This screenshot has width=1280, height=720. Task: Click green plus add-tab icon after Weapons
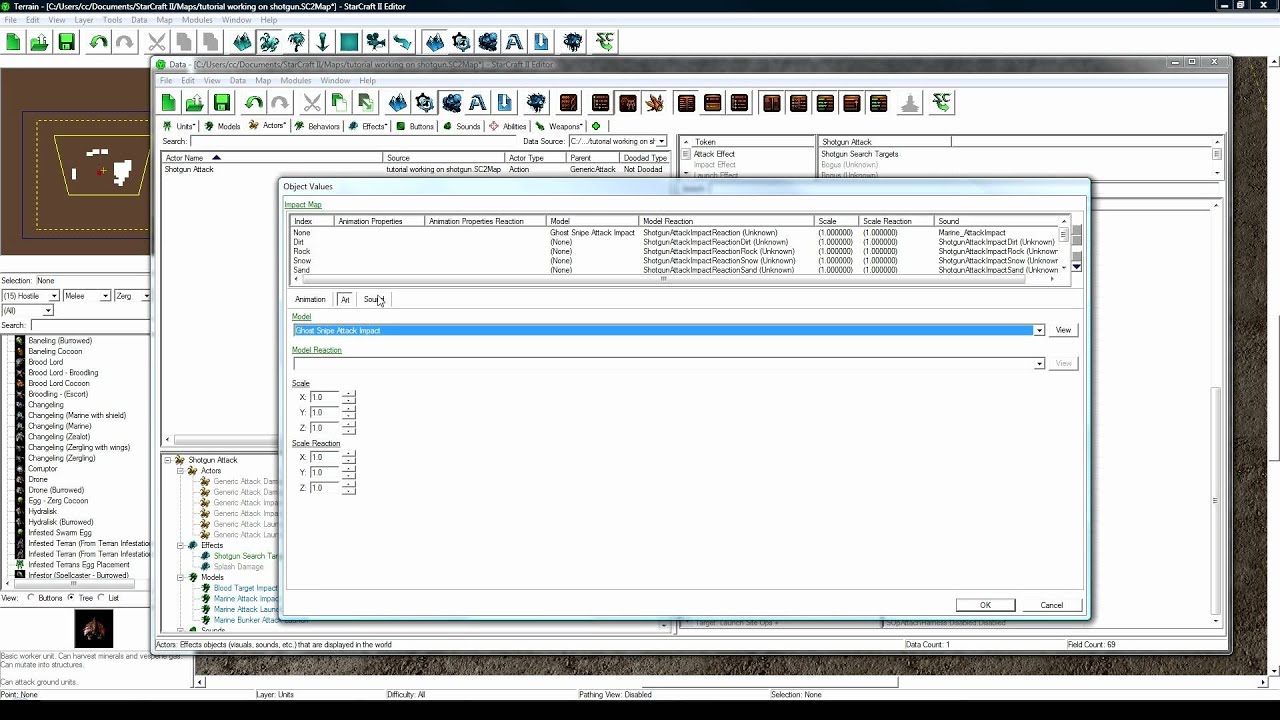pos(596,126)
